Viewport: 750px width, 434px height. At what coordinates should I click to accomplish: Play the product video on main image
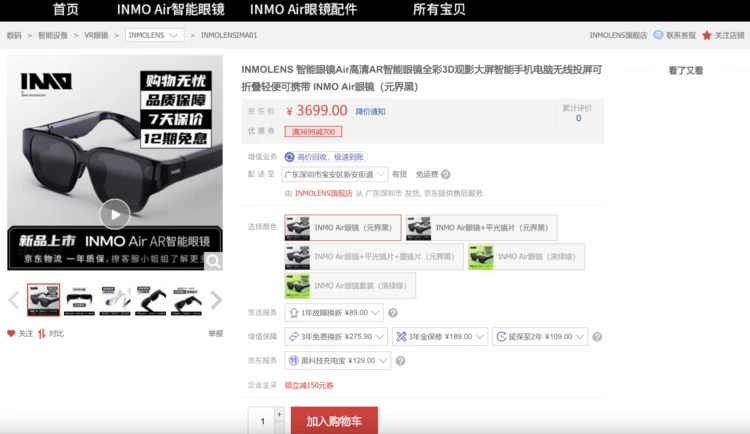(x=115, y=213)
